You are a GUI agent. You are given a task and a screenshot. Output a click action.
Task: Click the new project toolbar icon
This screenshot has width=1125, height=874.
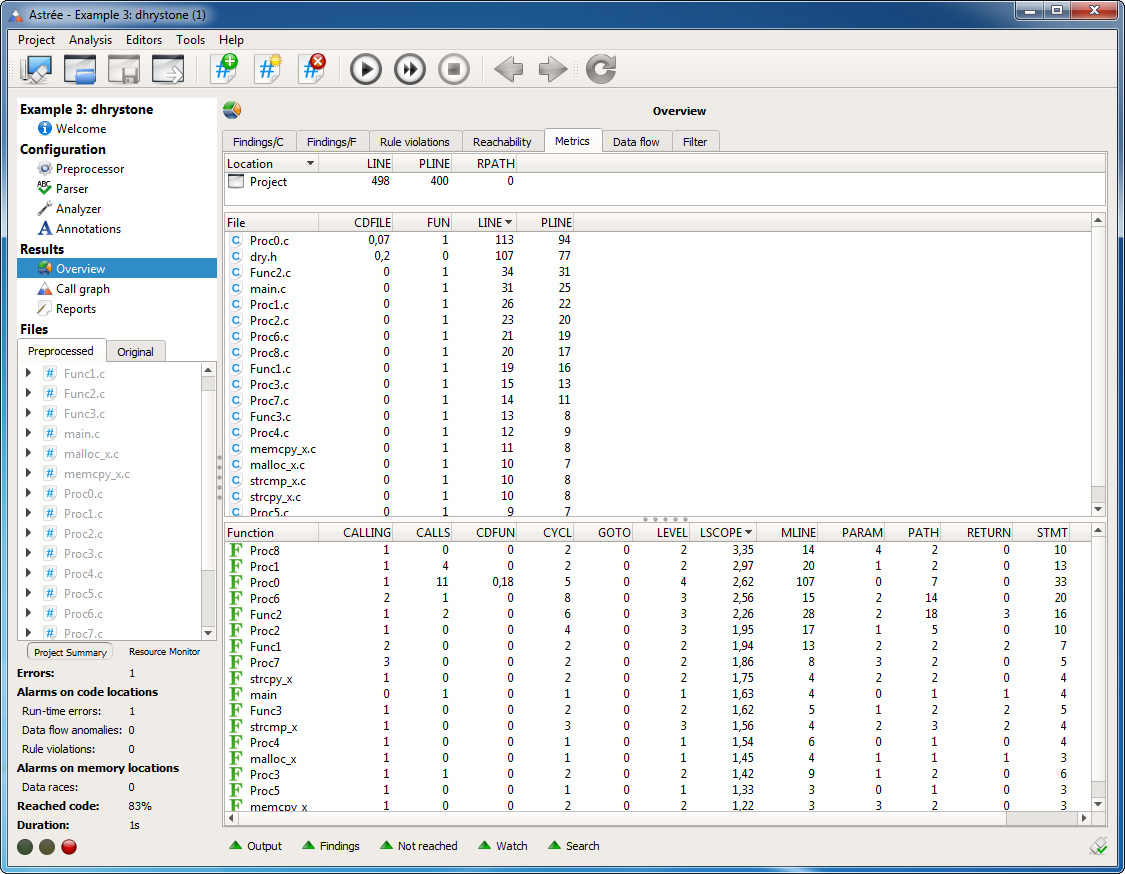pyautogui.click(x=36, y=70)
